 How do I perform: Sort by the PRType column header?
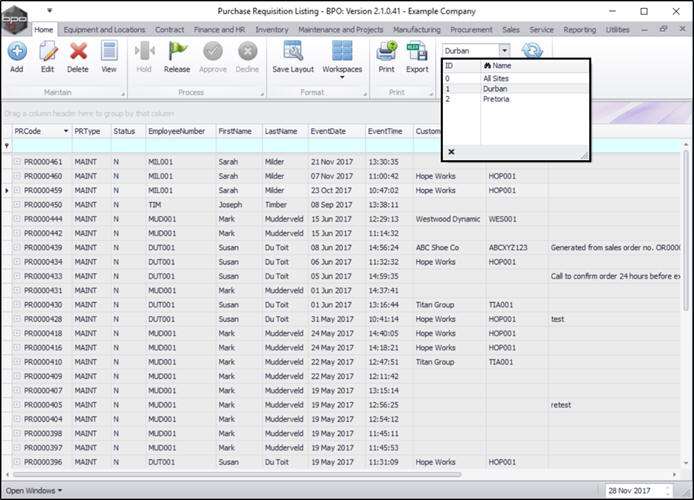click(x=91, y=131)
